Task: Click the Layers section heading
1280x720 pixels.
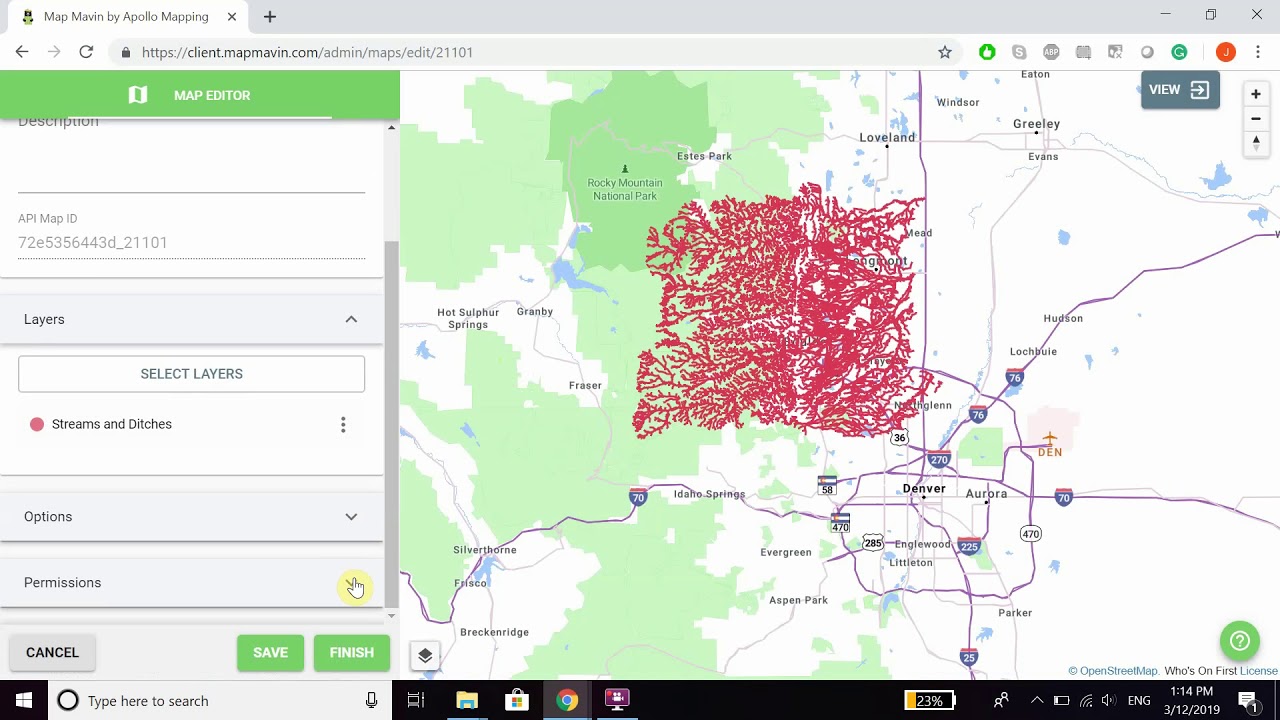Action: pos(44,319)
